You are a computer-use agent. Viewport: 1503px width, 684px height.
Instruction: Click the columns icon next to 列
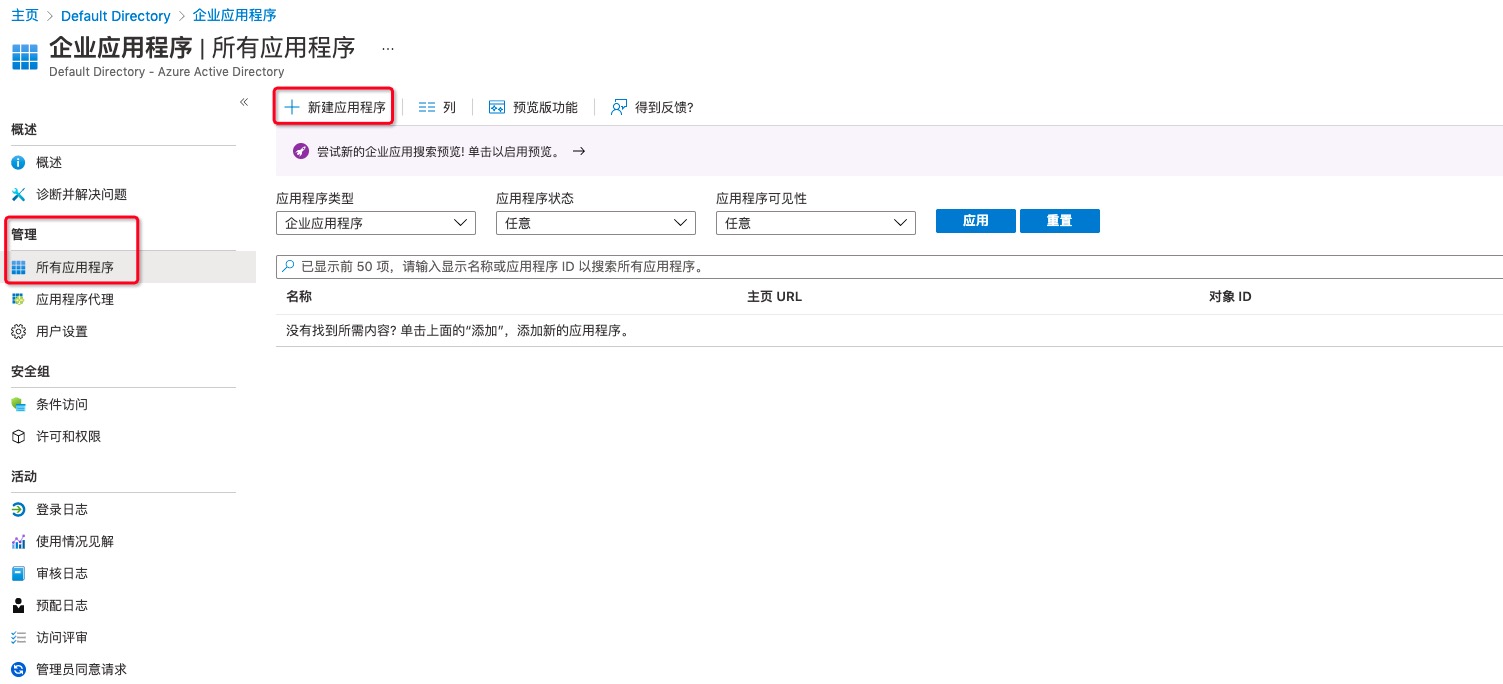[427, 107]
